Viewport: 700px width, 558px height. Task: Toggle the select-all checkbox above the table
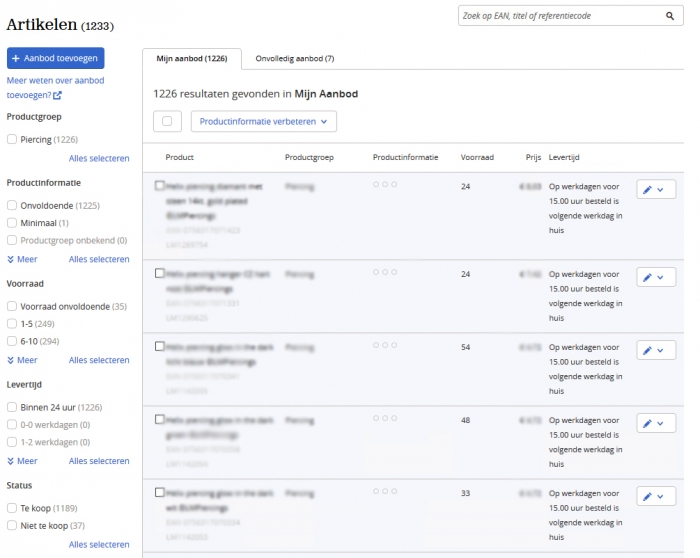[x=166, y=121]
